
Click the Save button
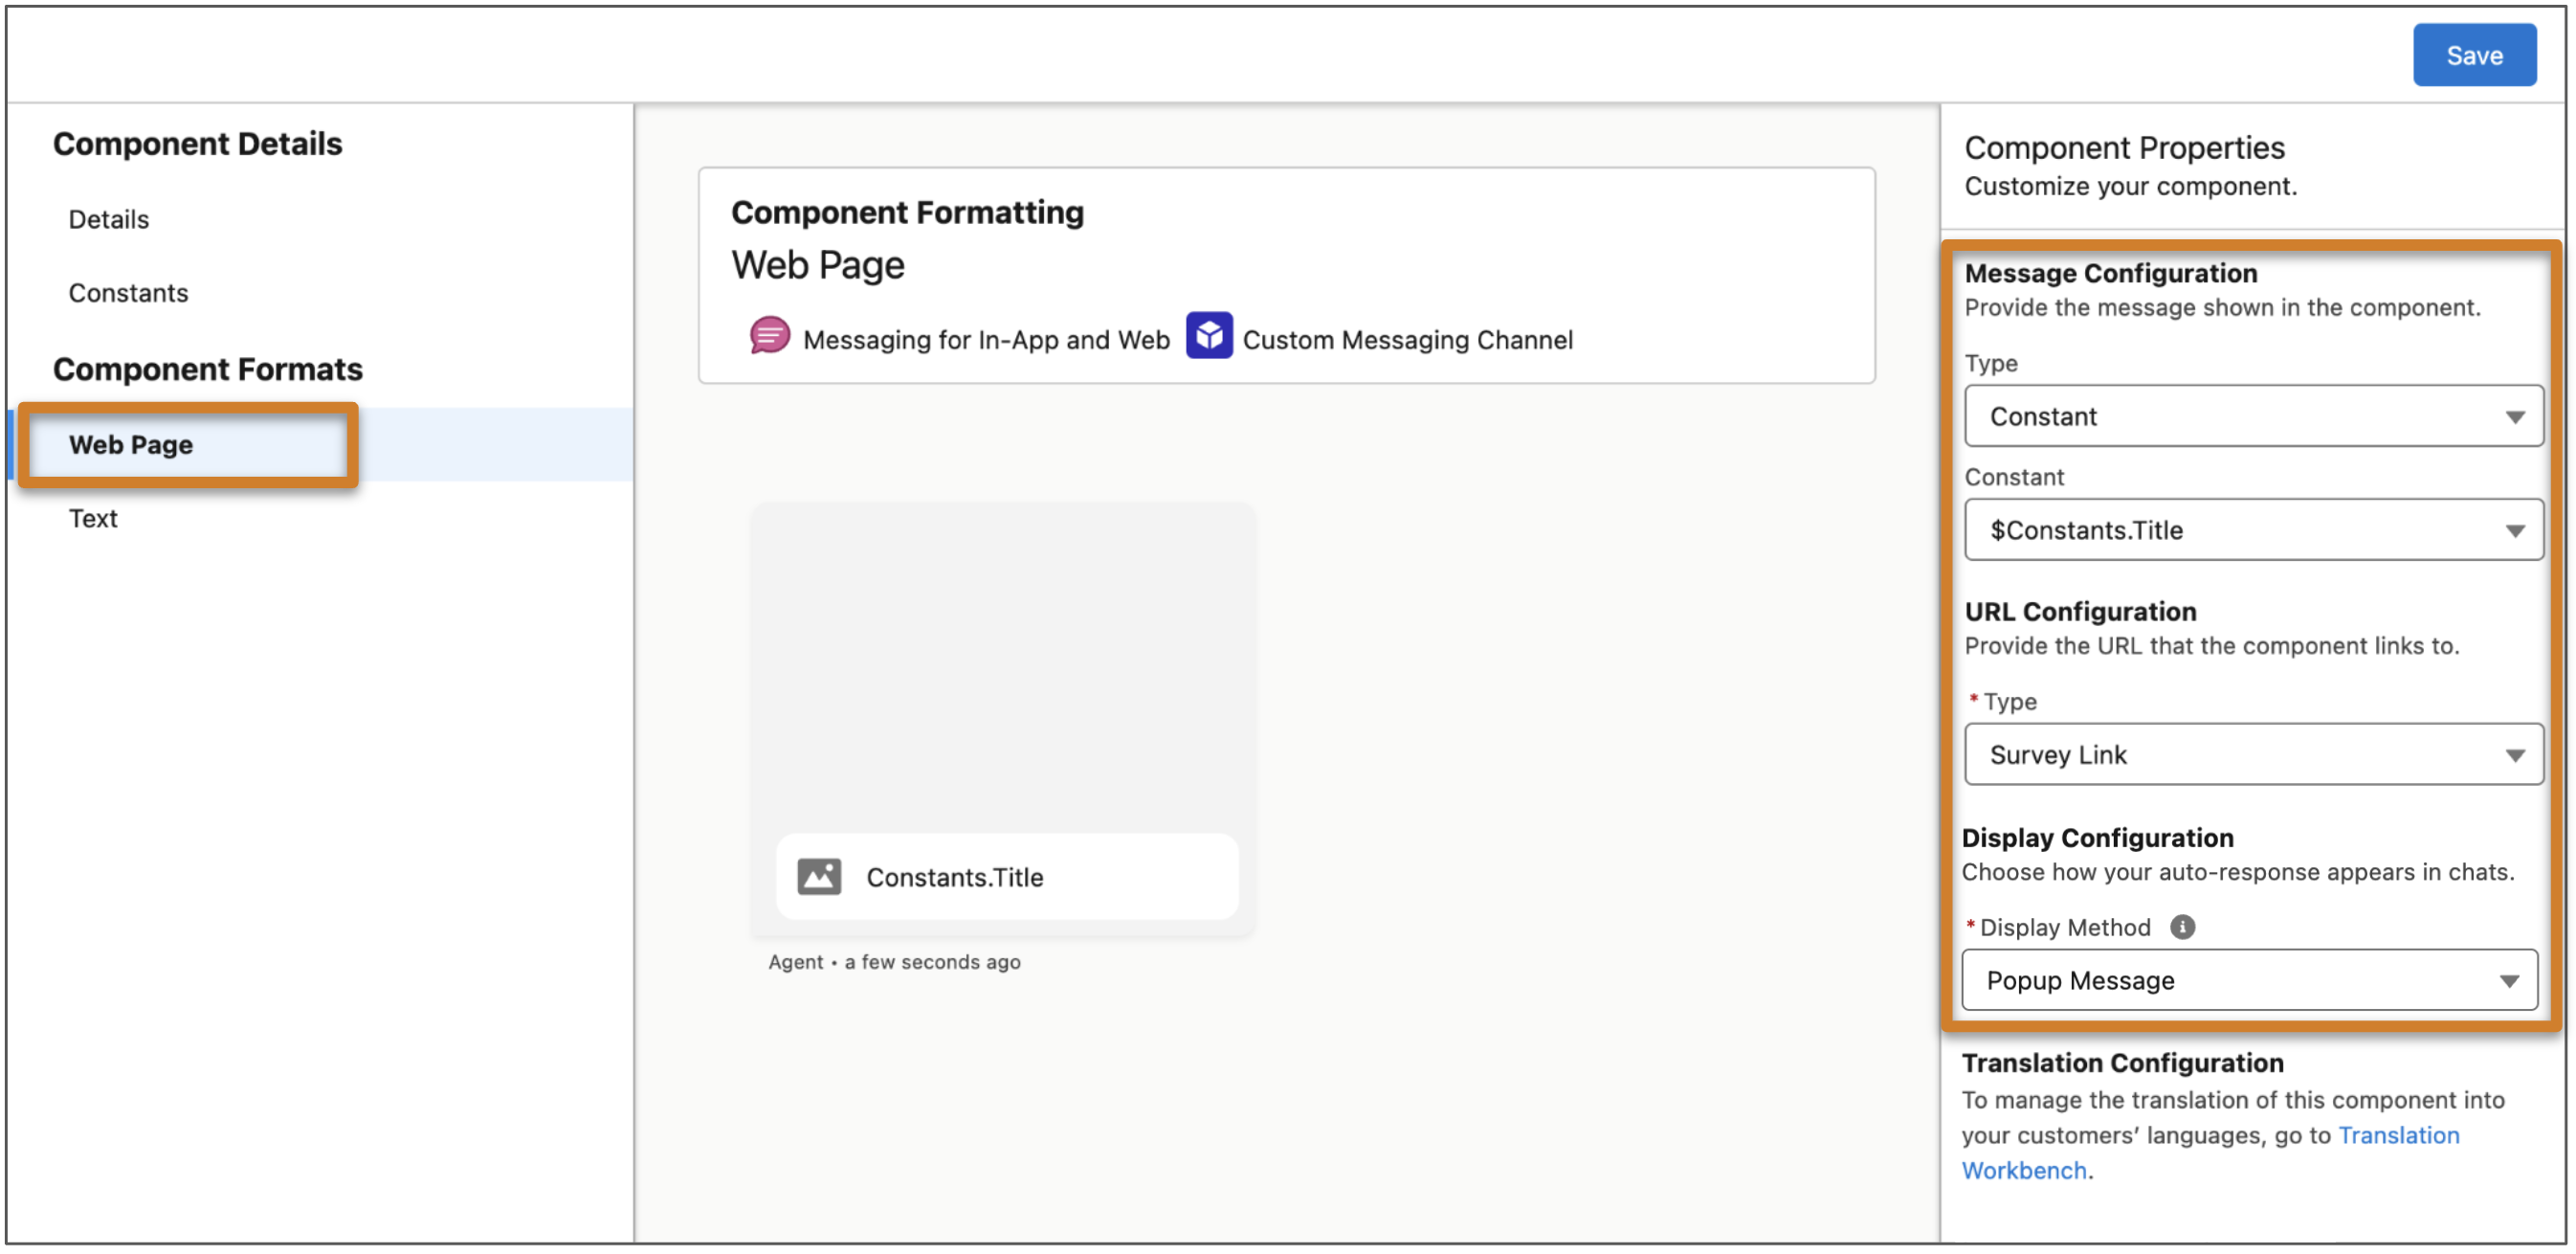pos(2474,55)
